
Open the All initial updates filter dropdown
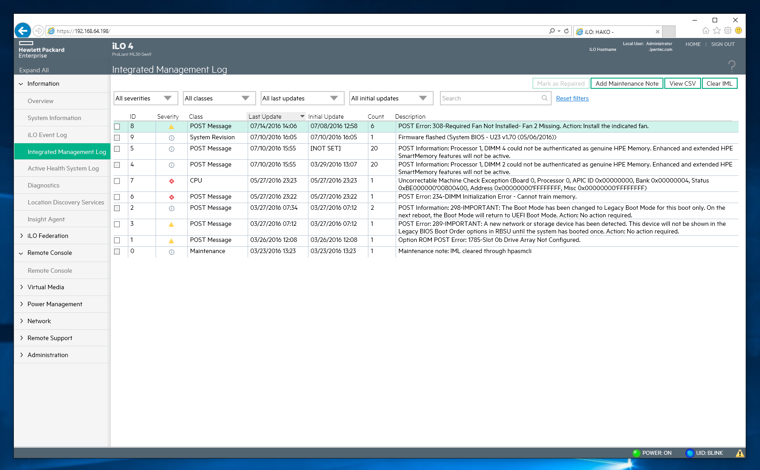click(x=391, y=98)
